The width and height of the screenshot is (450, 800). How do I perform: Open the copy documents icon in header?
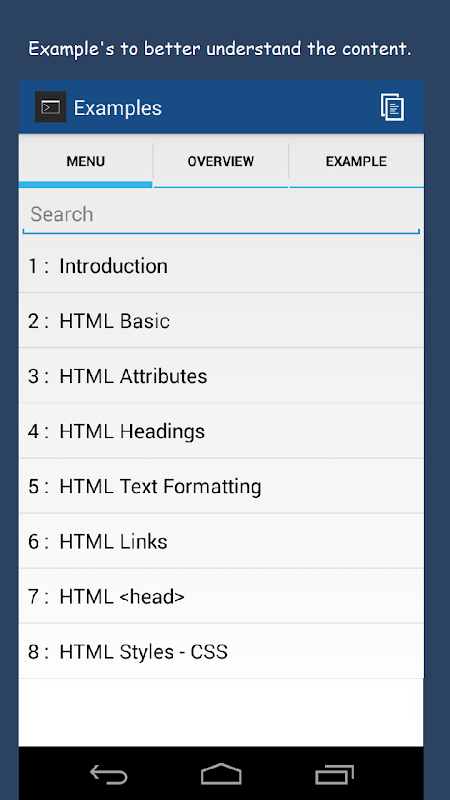click(392, 107)
